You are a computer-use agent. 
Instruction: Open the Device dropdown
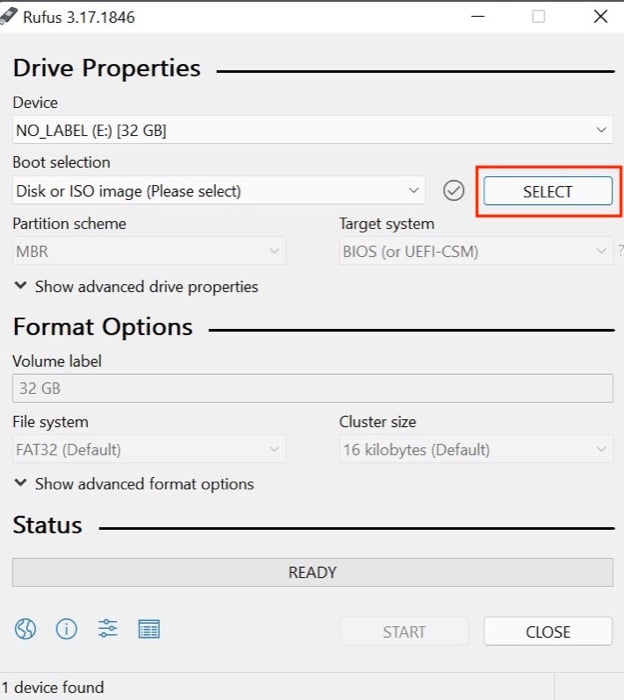coord(312,130)
